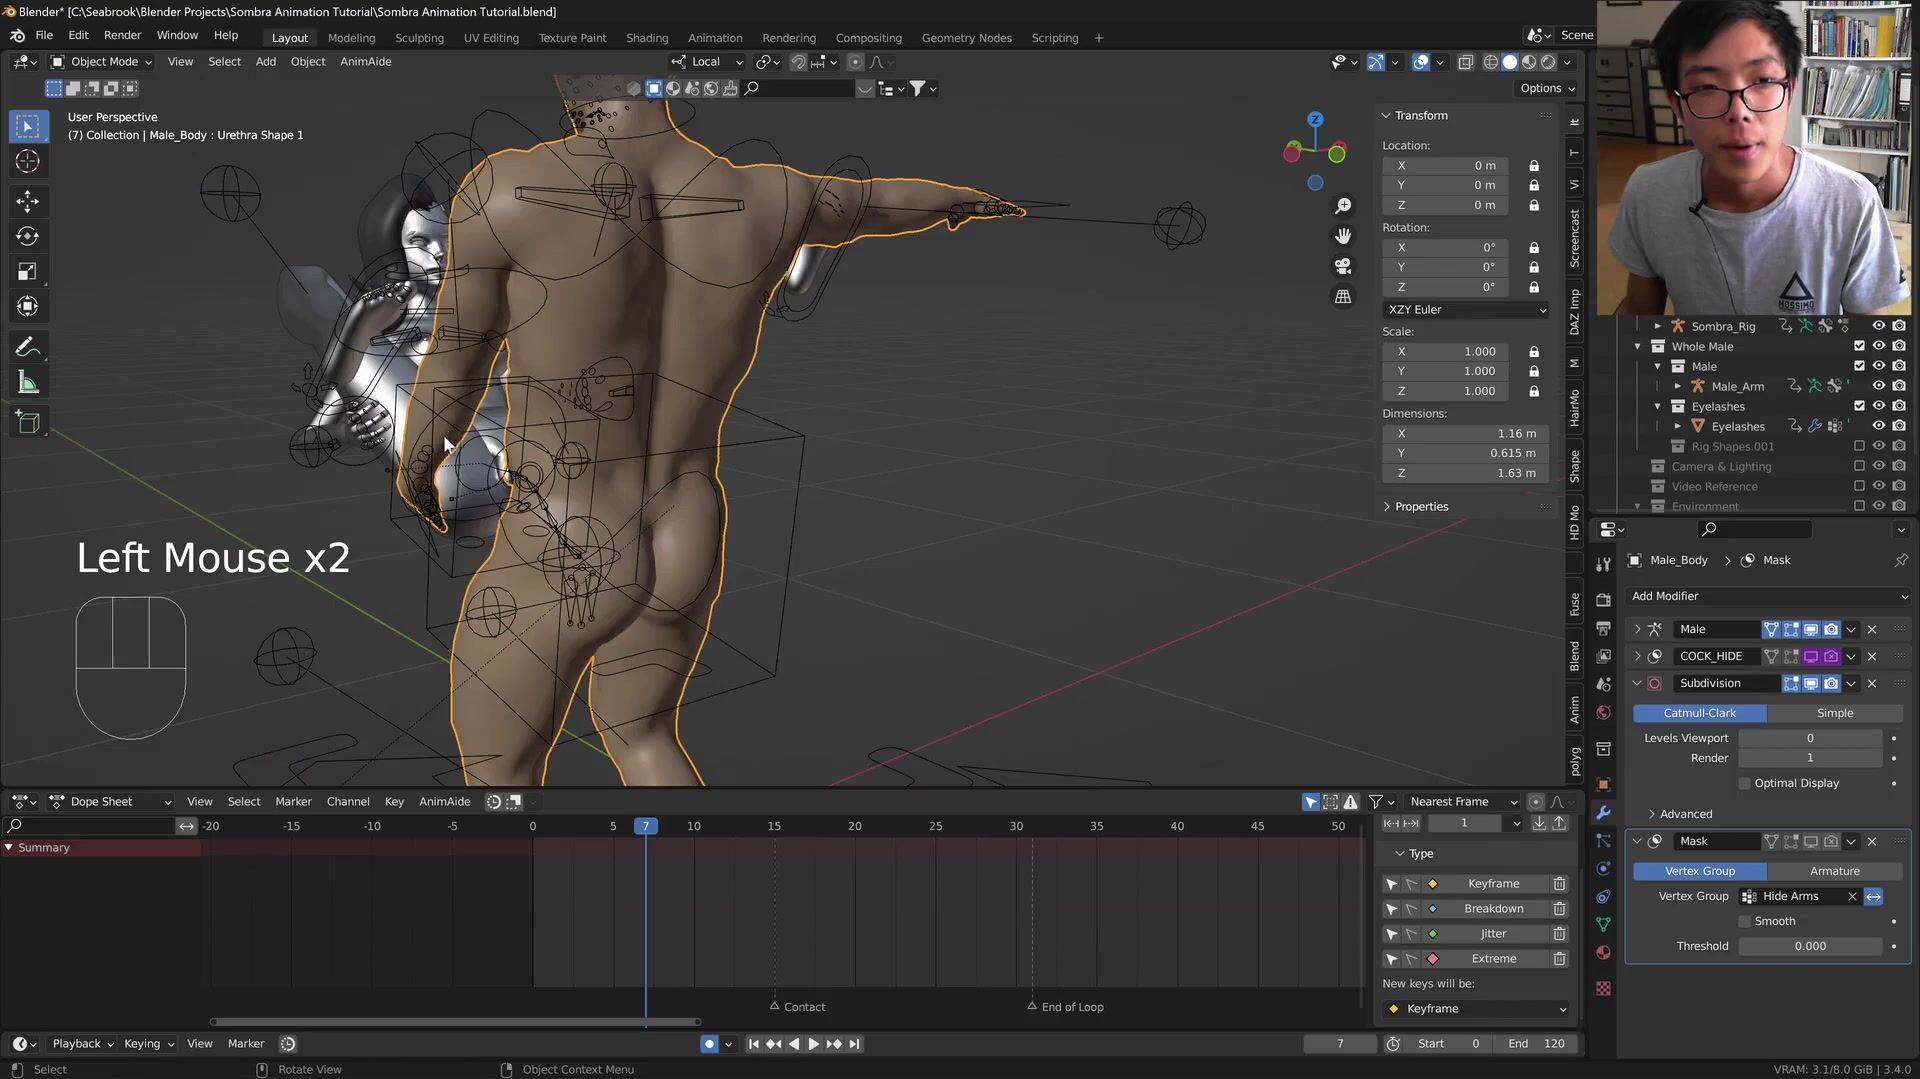This screenshot has width=1920, height=1079.
Task: Select the Armature mask mode button
Action: [x=1834, y=871]
